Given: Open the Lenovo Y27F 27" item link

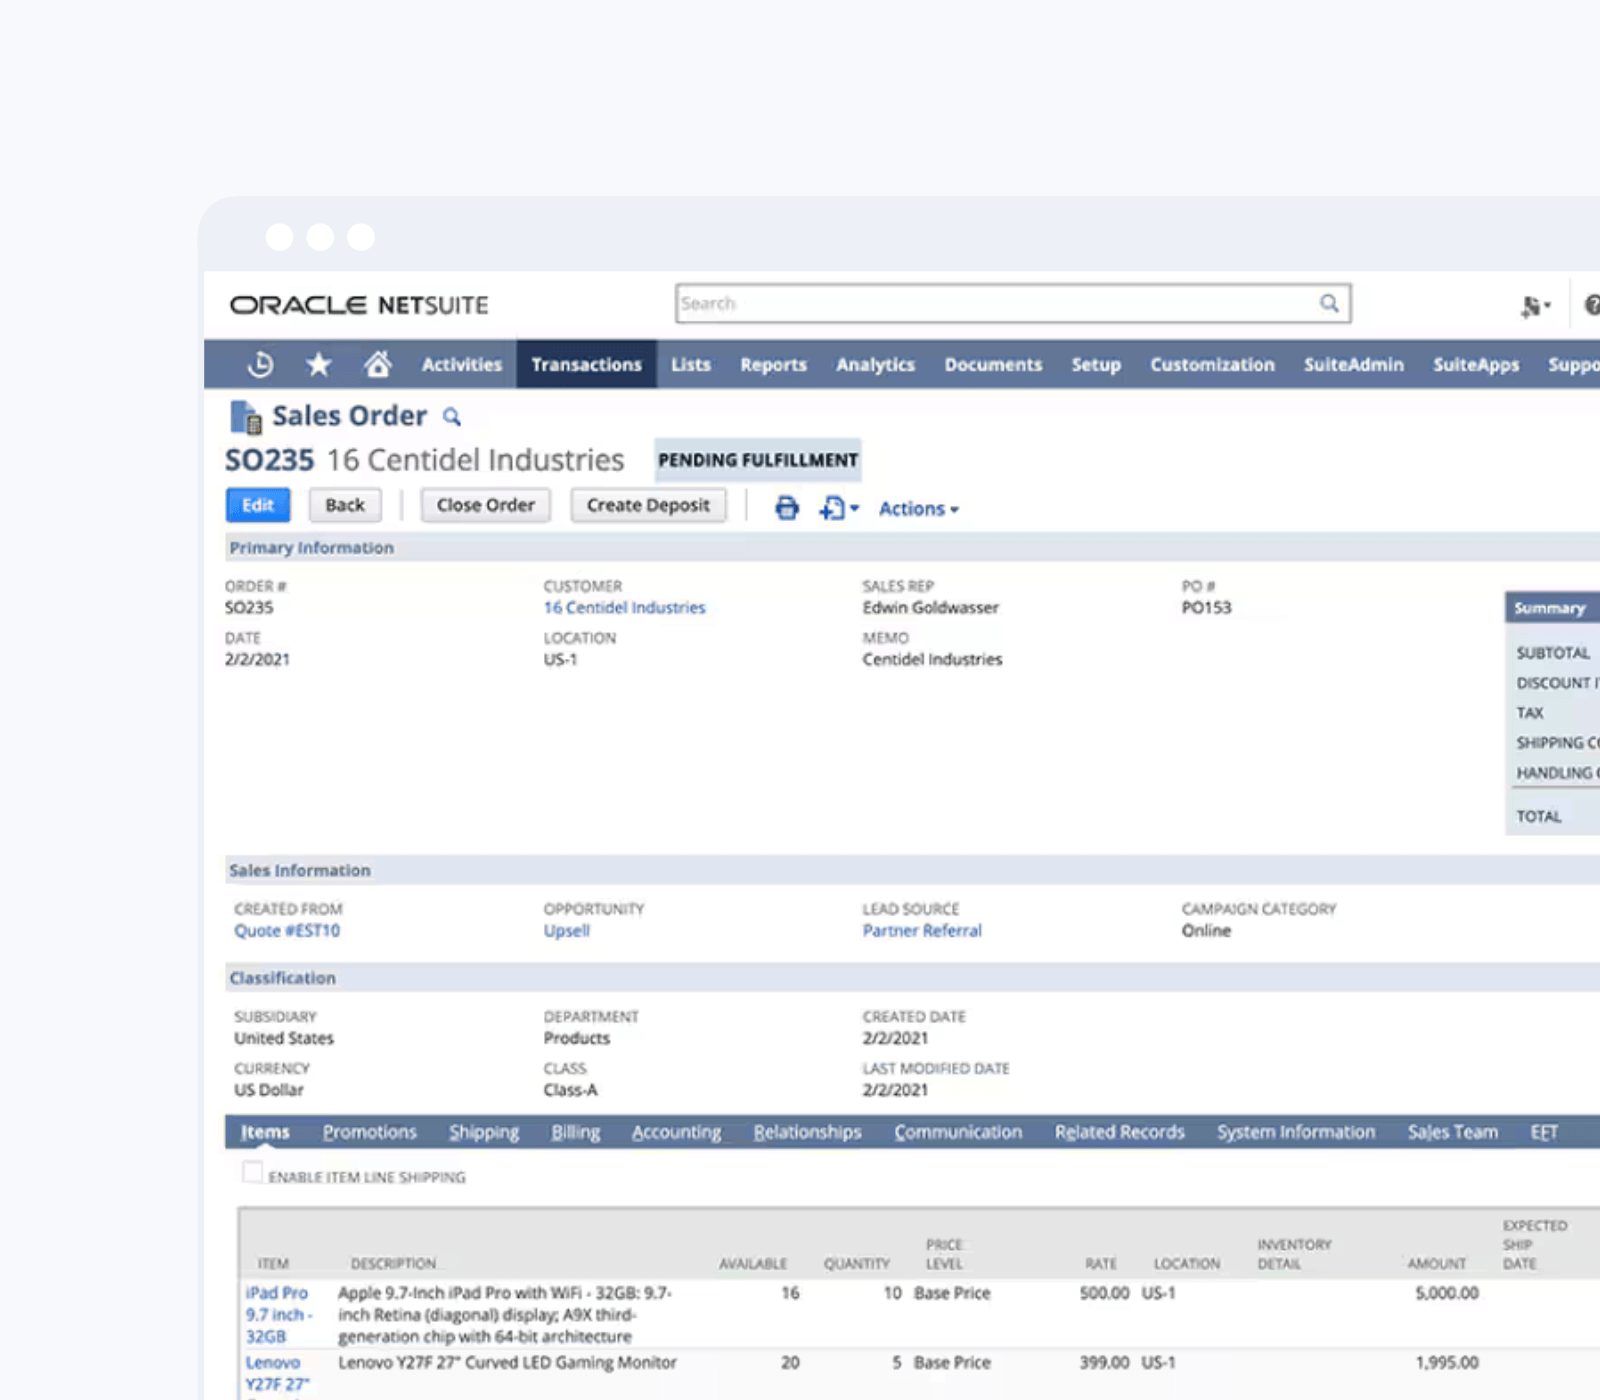Looking at the screenshot, I should point(277,1373).
